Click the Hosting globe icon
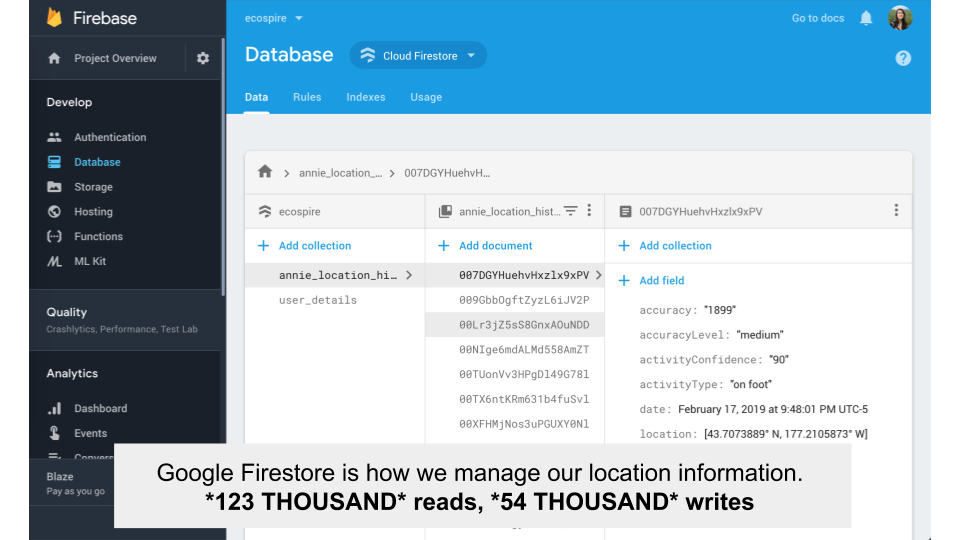 pos(54,211)
